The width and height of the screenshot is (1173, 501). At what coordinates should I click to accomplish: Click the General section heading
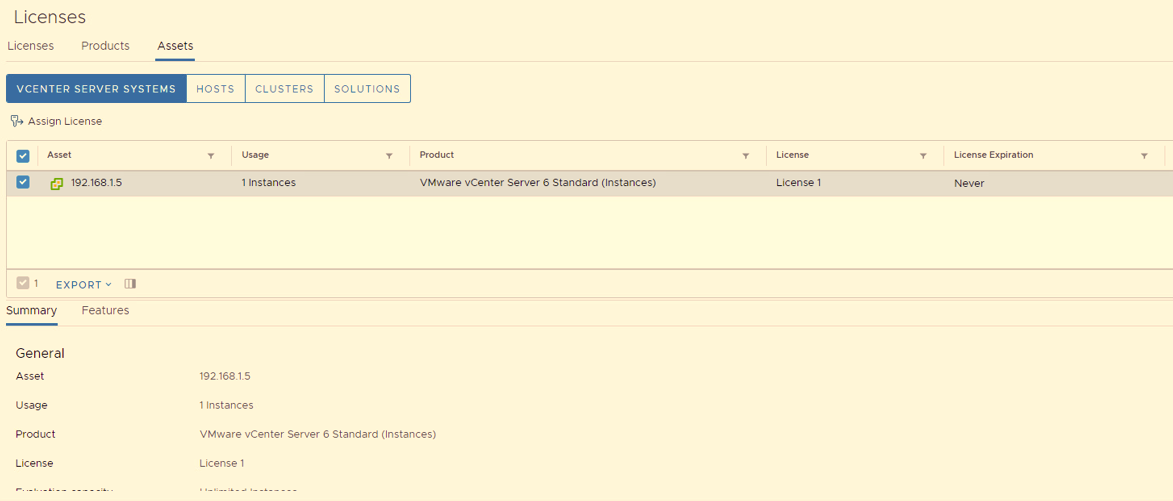tap(40, 353)
